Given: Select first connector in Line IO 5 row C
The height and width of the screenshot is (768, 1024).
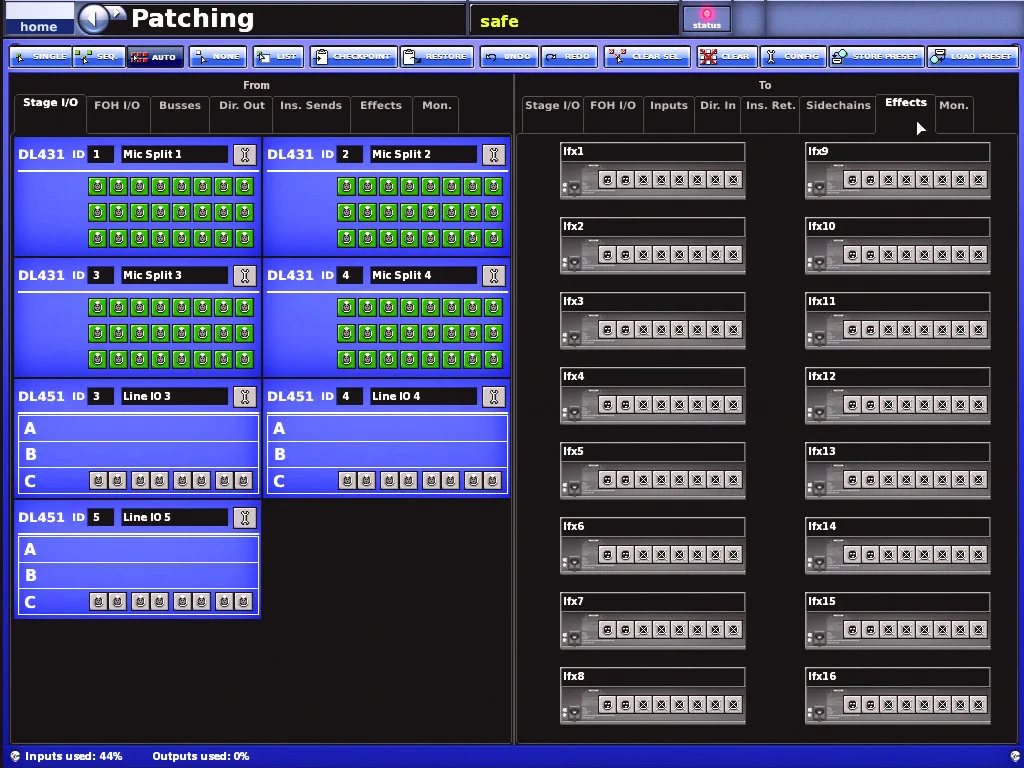Looking at the screenshot, I should (x=98, y=601).
